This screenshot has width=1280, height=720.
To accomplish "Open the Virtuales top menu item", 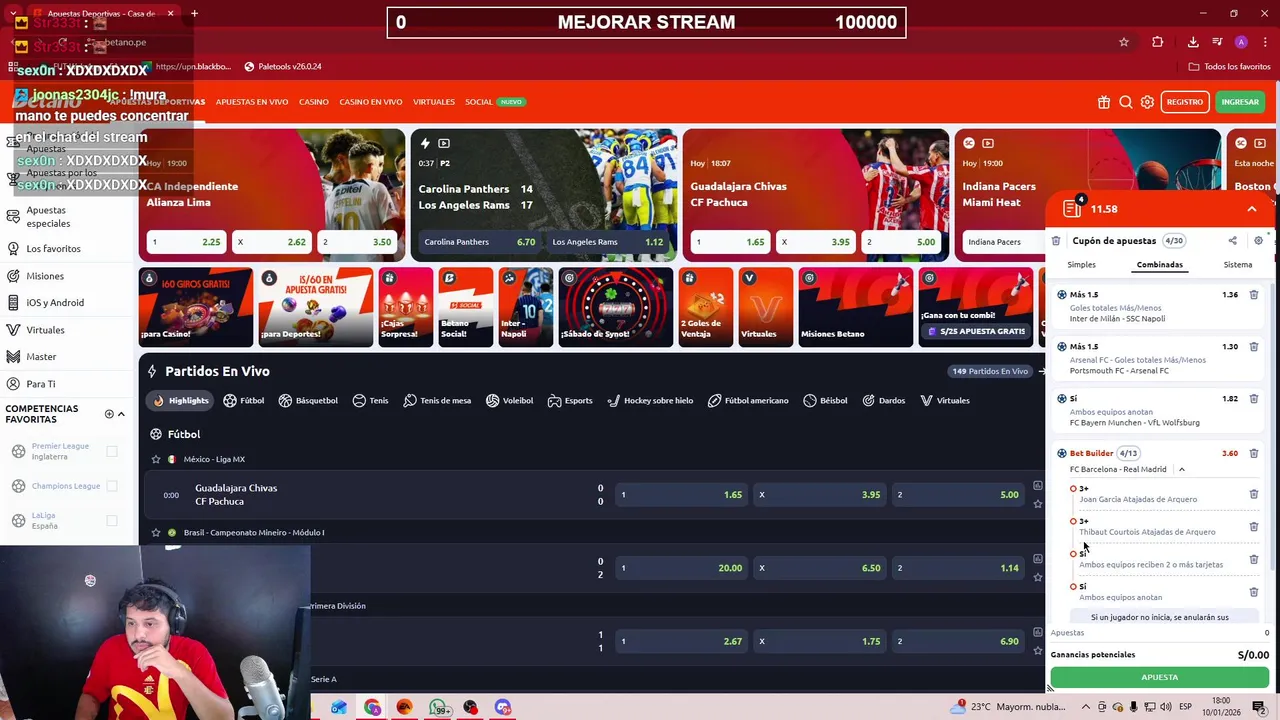I will [433, 102].
